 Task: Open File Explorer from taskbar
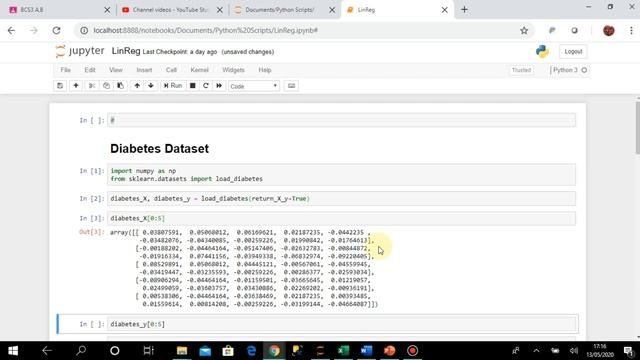(x=182, y=351)
